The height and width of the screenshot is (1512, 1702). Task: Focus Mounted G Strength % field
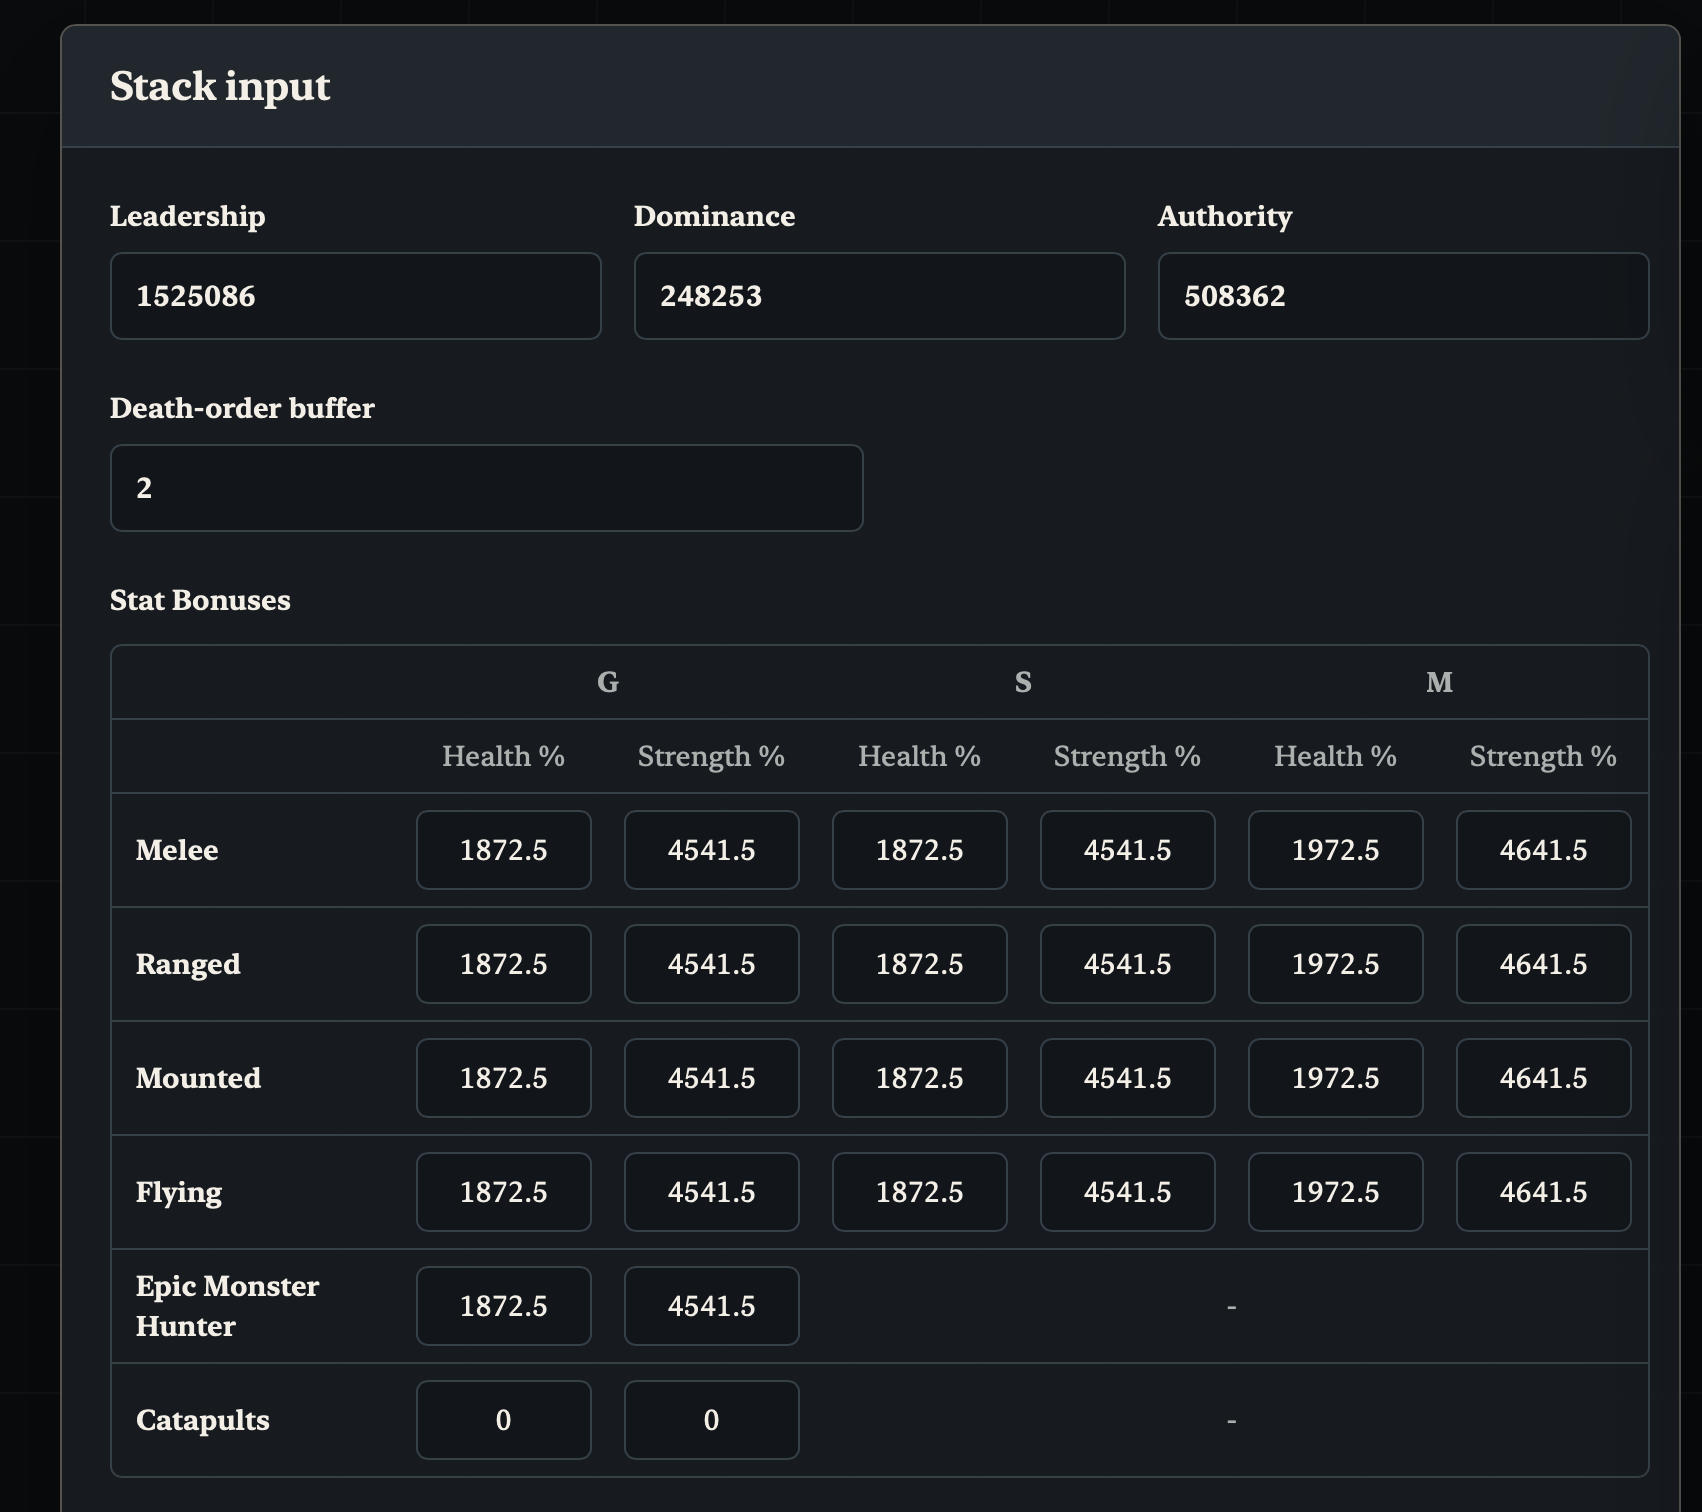[711, 1078]
